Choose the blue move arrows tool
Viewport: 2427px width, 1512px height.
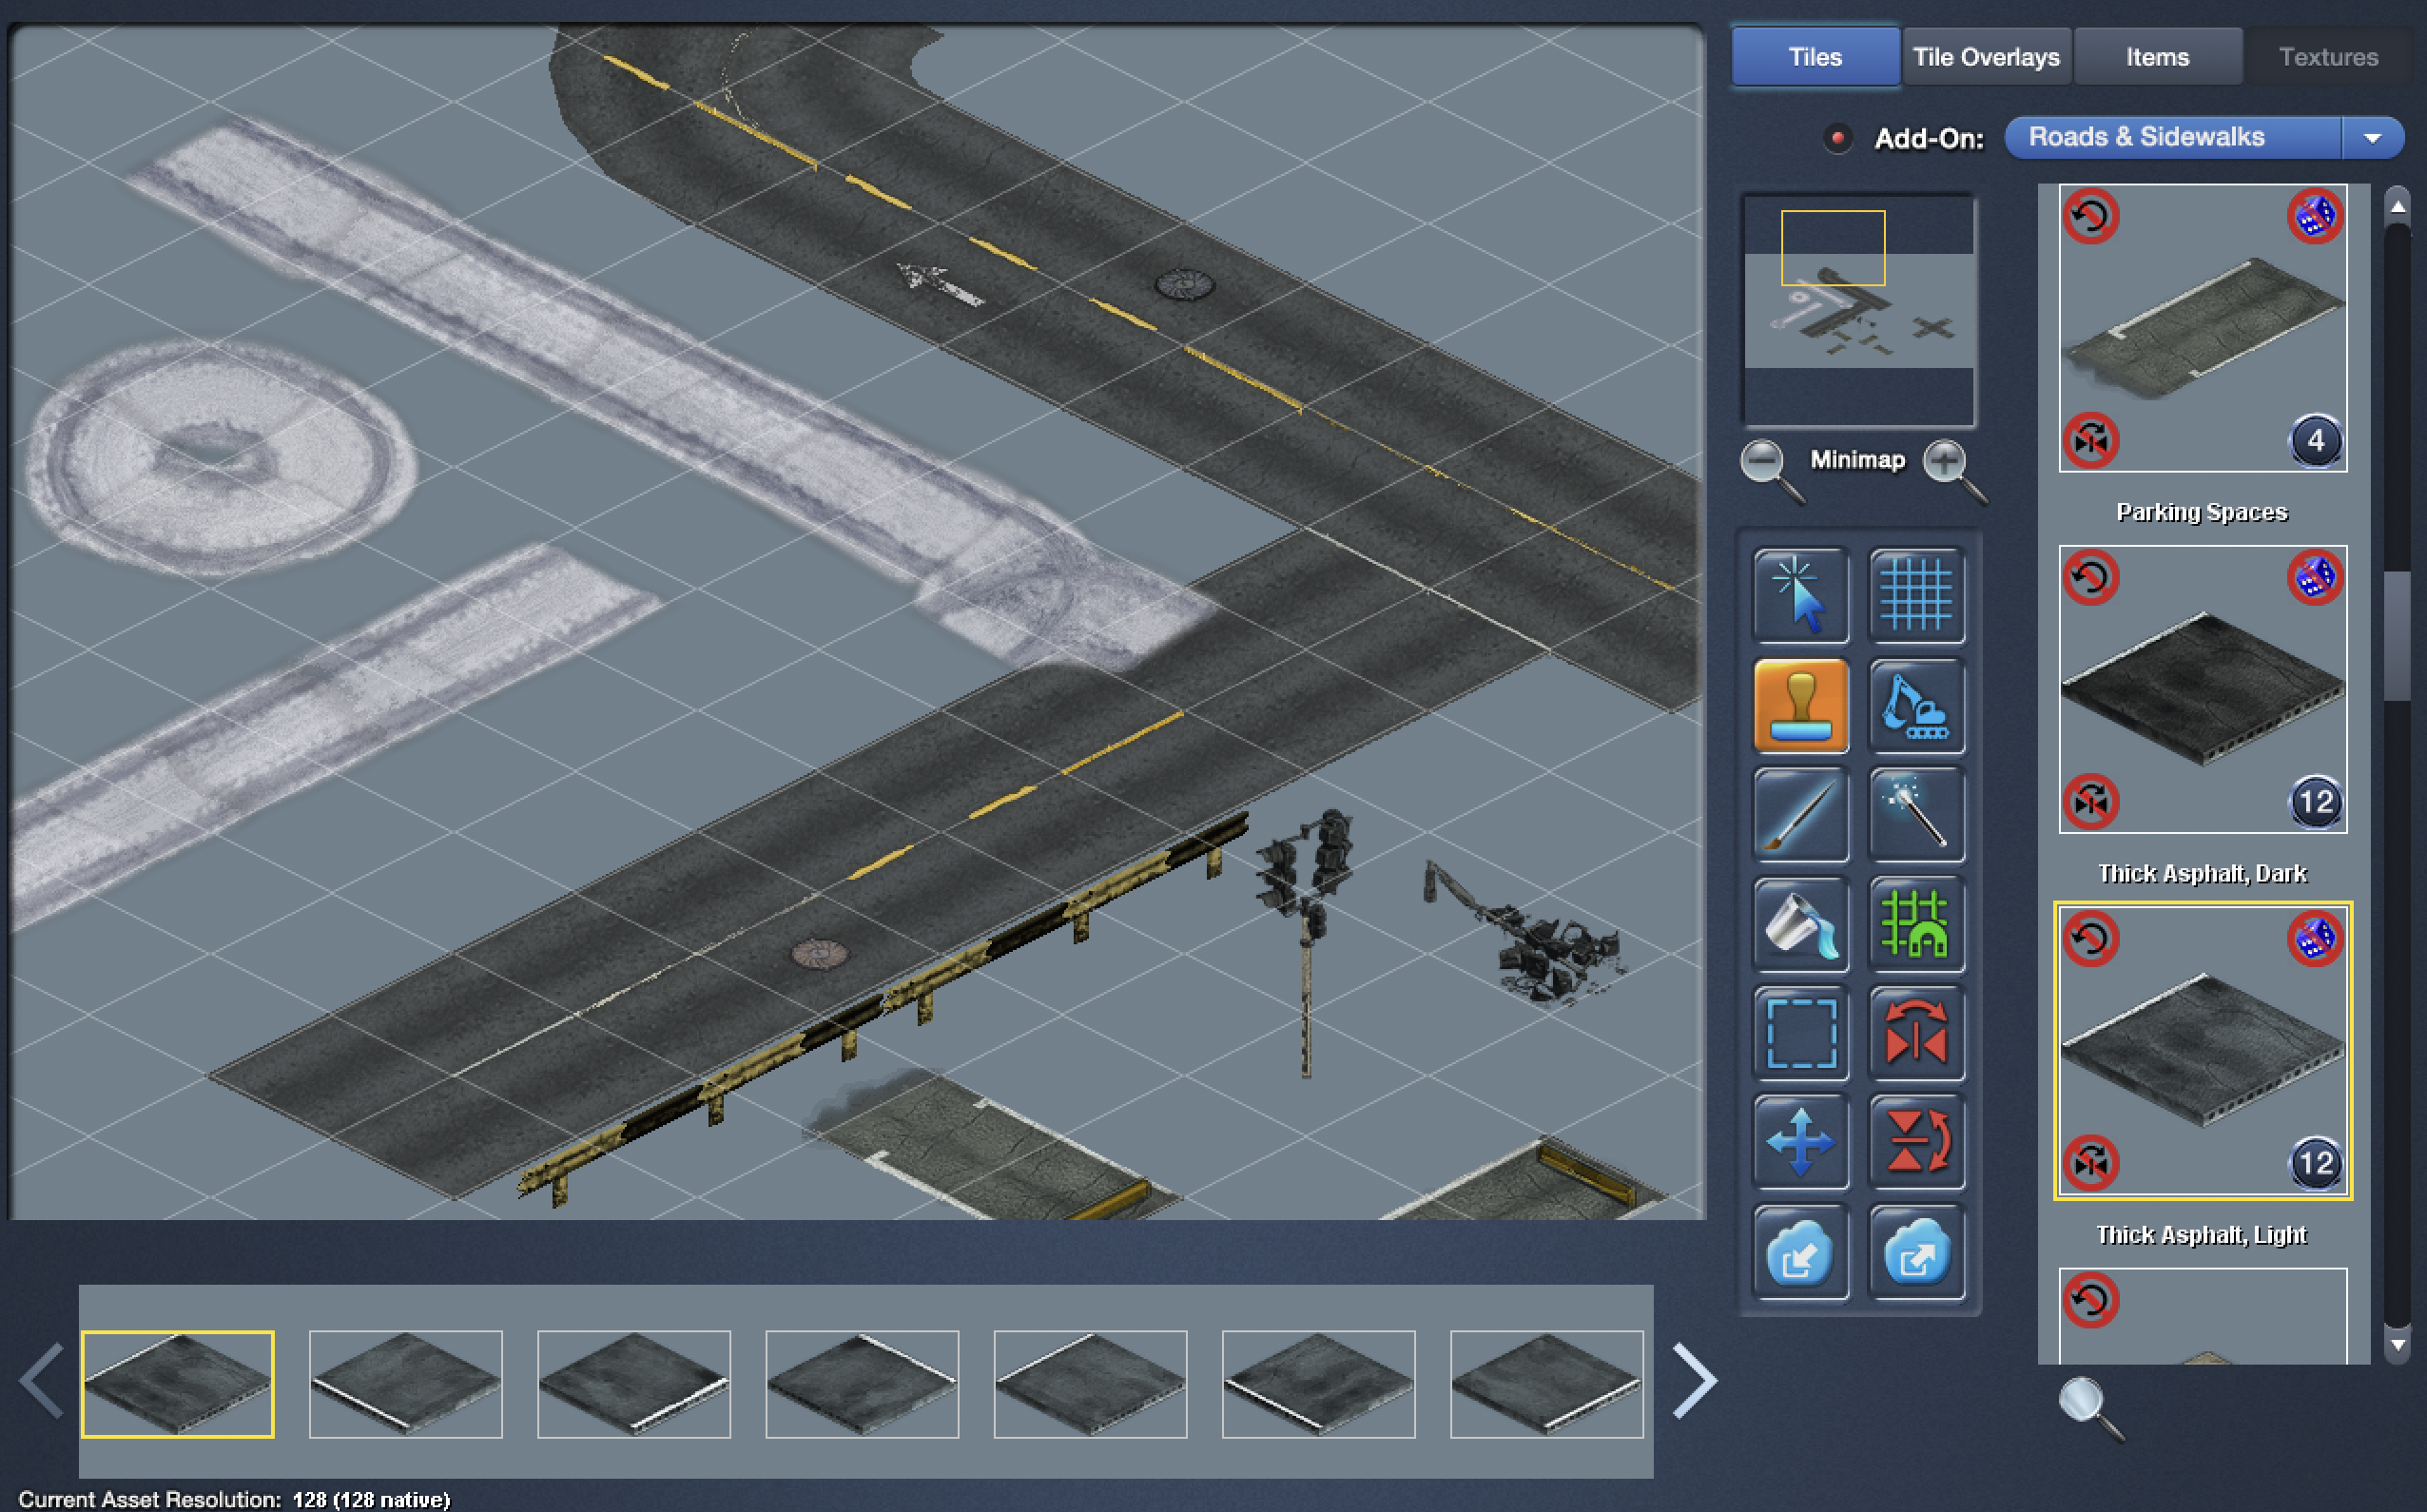[1800, 1142]
